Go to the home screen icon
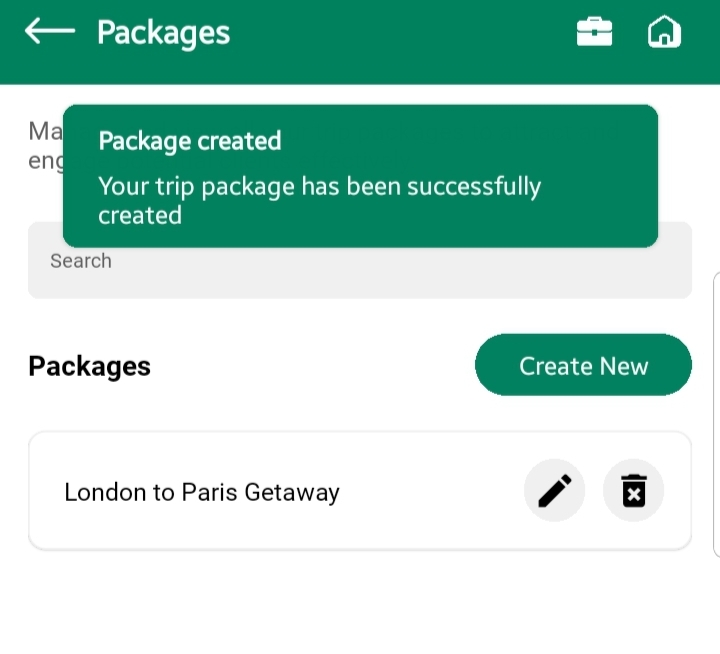Screen dimensions: 720x654 pyautogui.click(x=664, y=33)
